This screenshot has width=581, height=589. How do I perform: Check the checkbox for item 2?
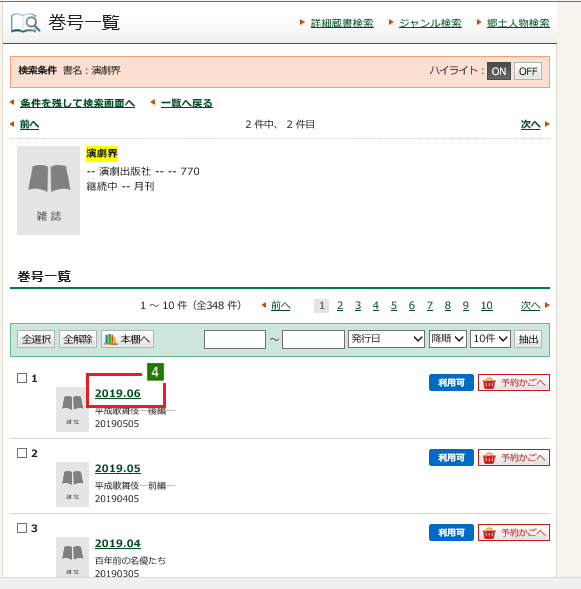pyautogui.click(x=22, y=453)
